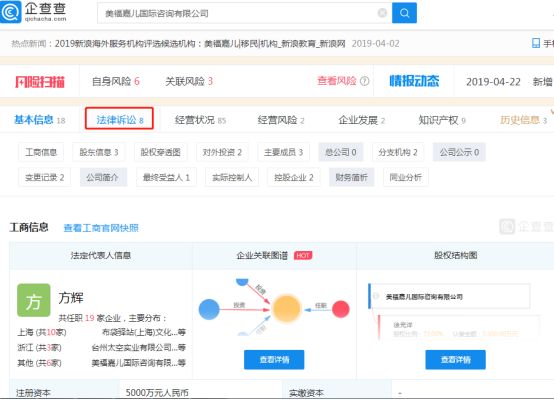Select the 同业分析 button
Image resolution: width=554 pixels, height=400 pixels.
click(x=406, y=177)
